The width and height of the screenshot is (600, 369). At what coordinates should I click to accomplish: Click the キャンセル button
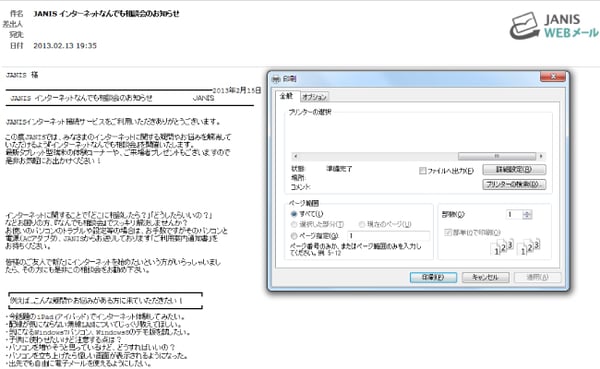click(485, 277)
